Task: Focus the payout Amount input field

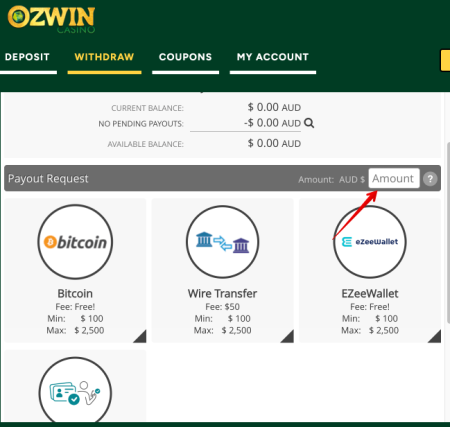Action: point(394,178)
